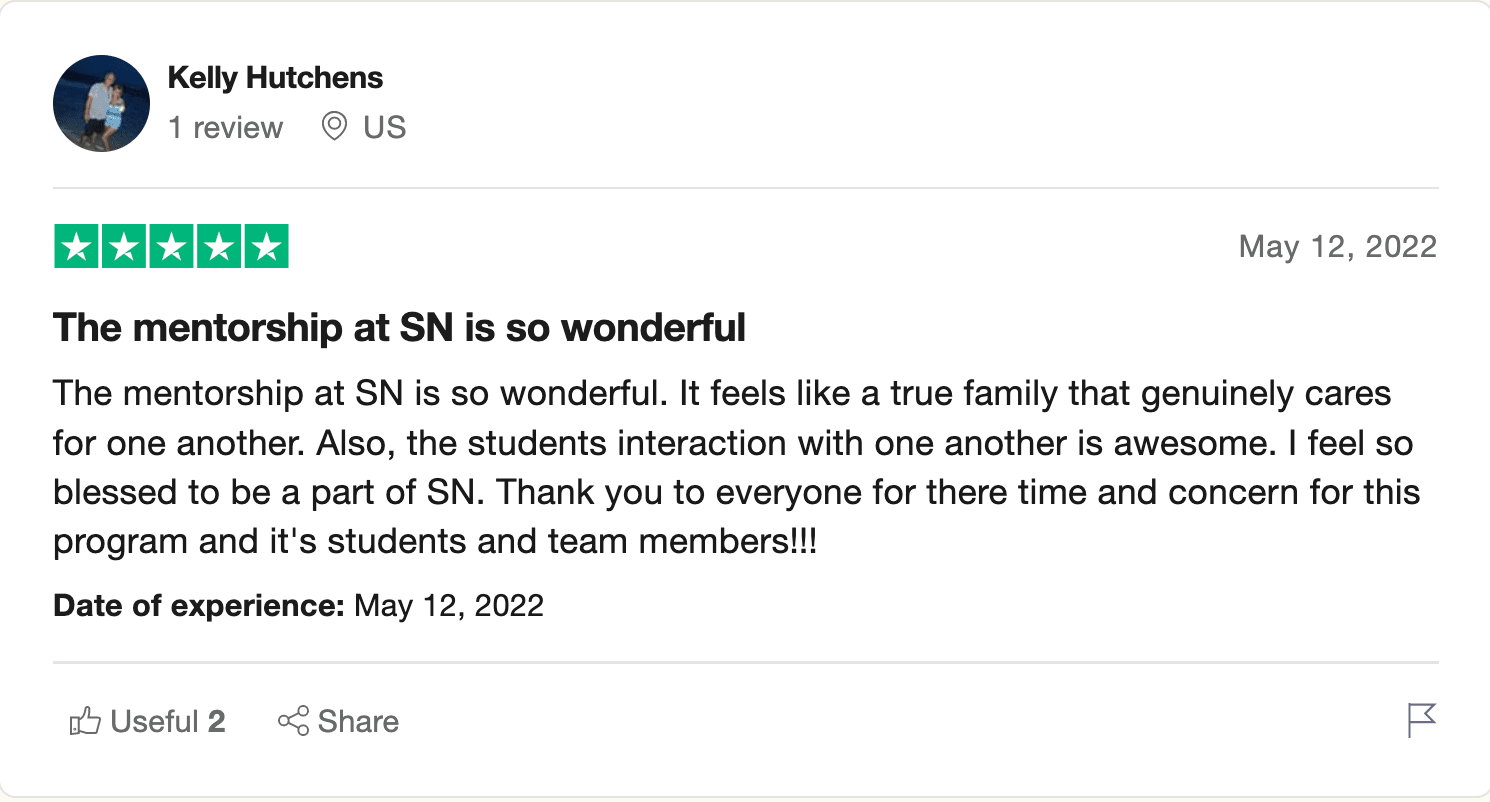Click Kelly Hutchens' round profile photo
This screenshot has height=802, width=1490.
click(101, 104)
